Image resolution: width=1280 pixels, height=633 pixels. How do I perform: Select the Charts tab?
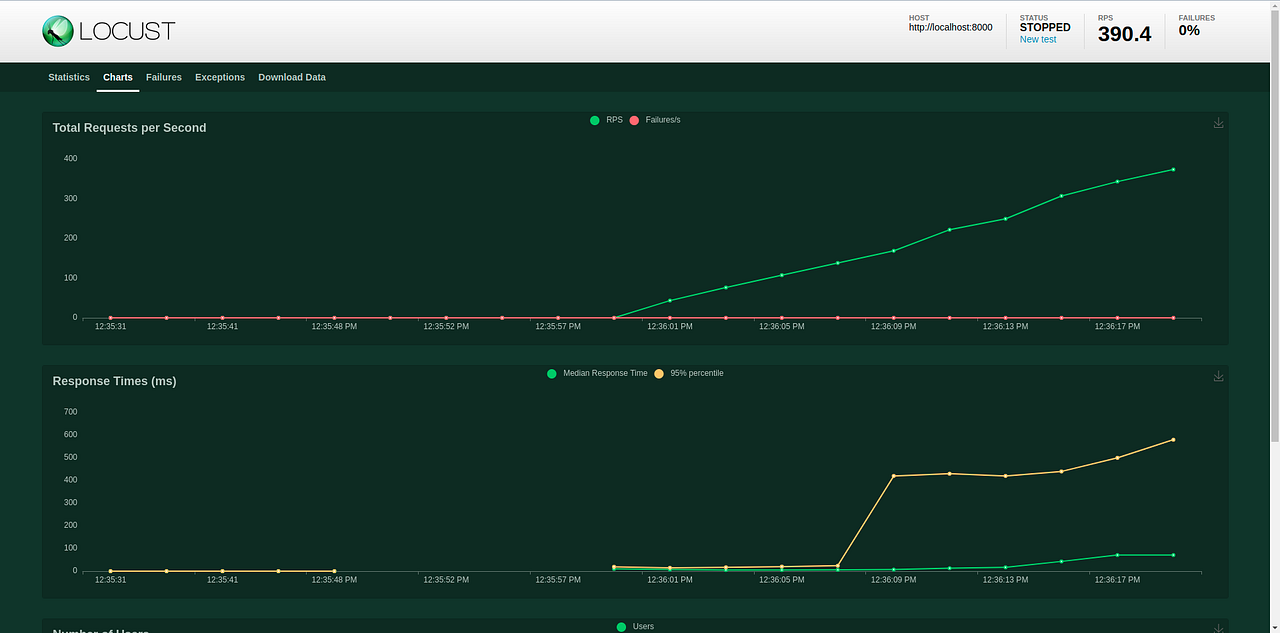tap(117, 77)
